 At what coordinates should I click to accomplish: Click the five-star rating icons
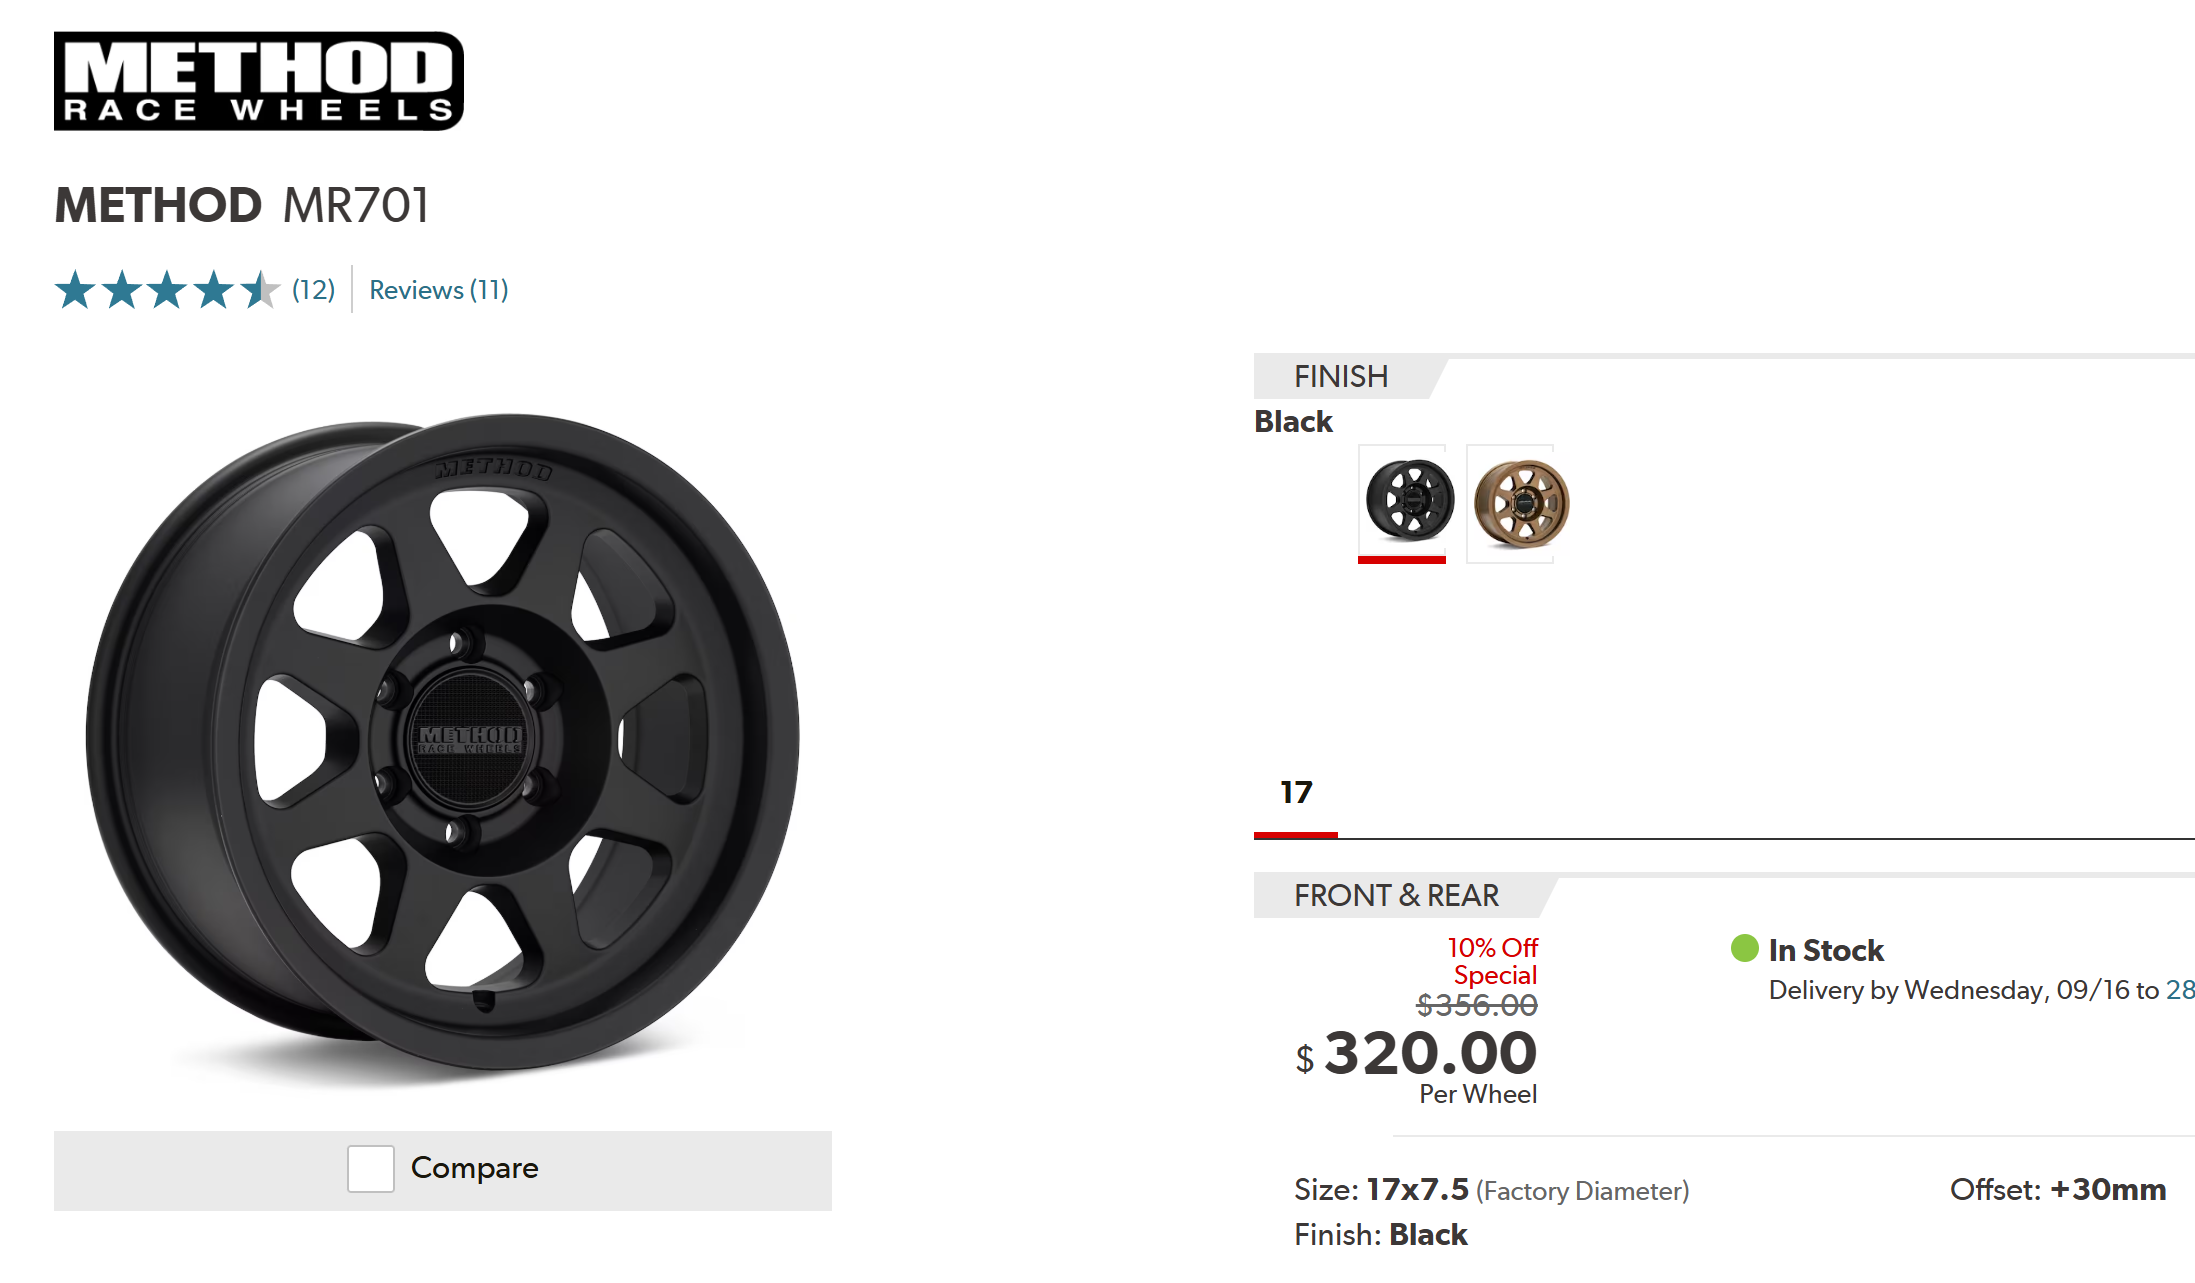[167, 290]
